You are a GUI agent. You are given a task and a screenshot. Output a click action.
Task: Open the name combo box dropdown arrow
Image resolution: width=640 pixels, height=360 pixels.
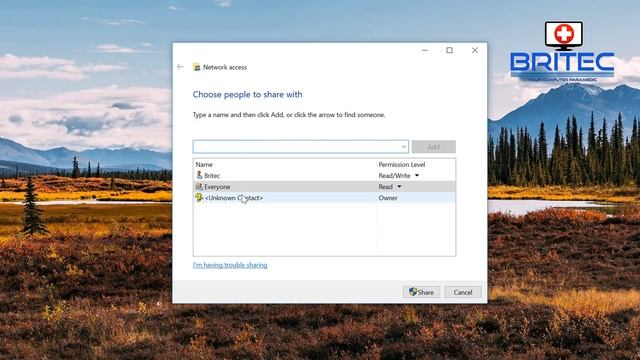pyautogui.click(x=404, y=147)
